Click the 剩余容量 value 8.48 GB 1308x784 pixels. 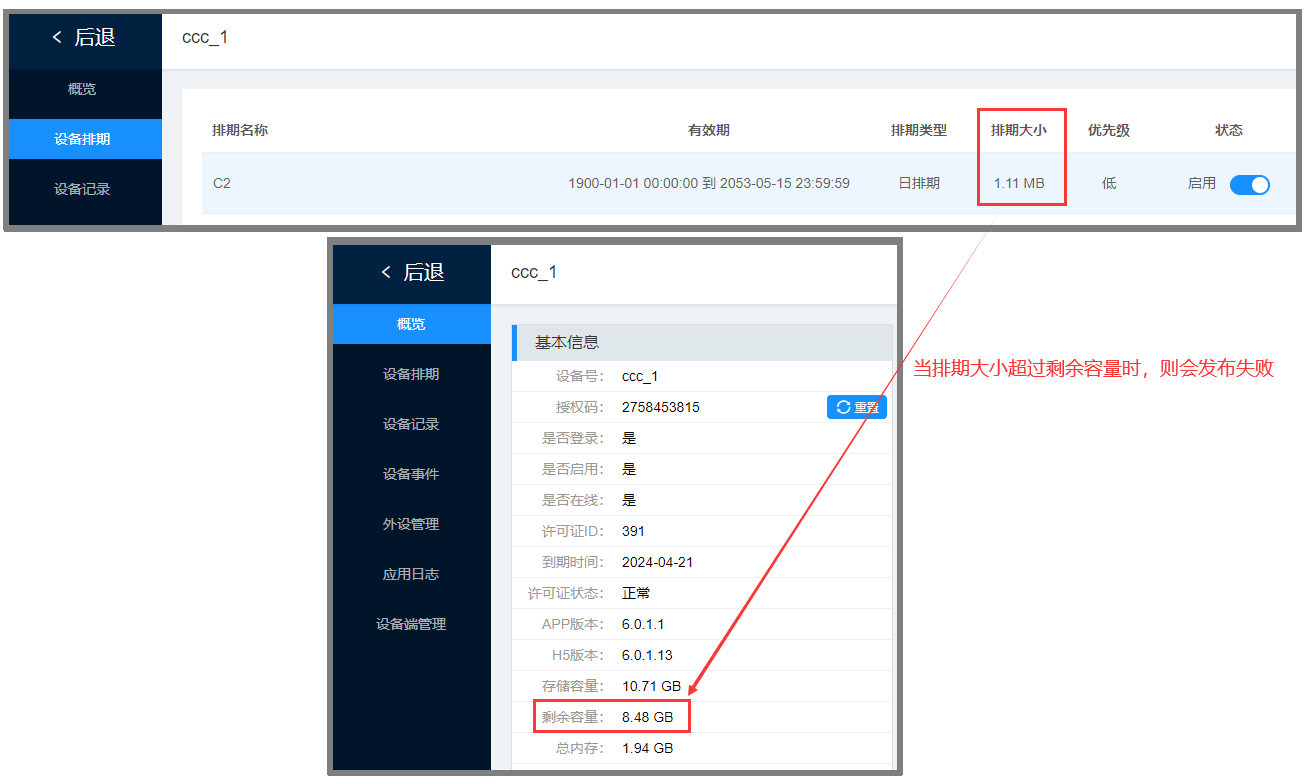pyautogui.click(x=648, y=717)
